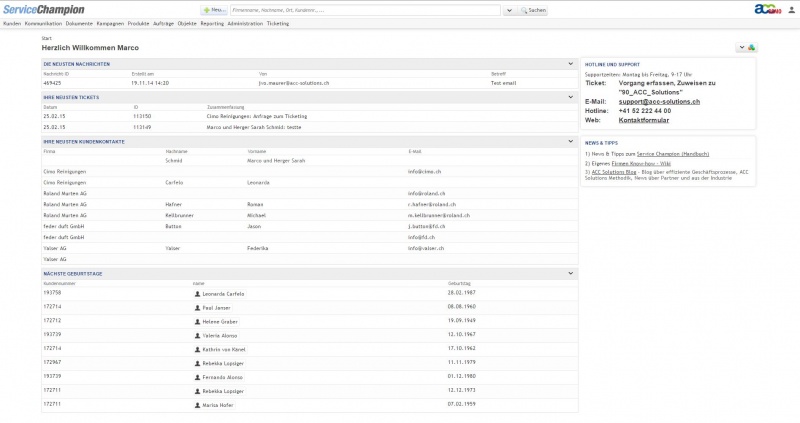Viewport: 800px width, 423px height.
Task: Open the Kampagnen menu
Action: pyautogui.click(x=110, y=23)
